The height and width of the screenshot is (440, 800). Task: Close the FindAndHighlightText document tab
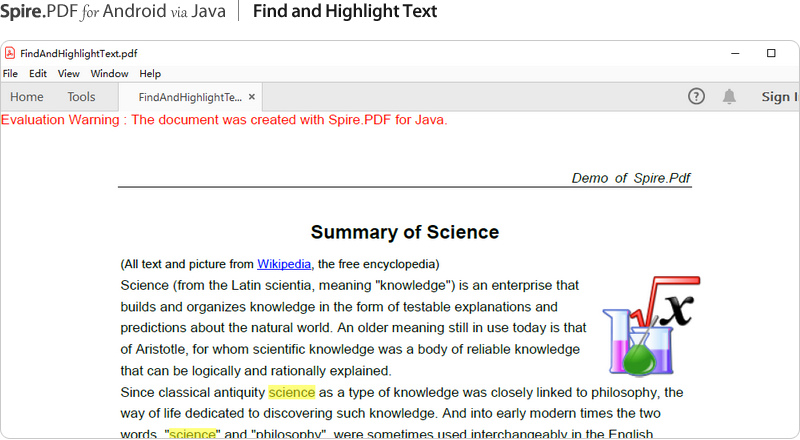click(x=252, y=97)
